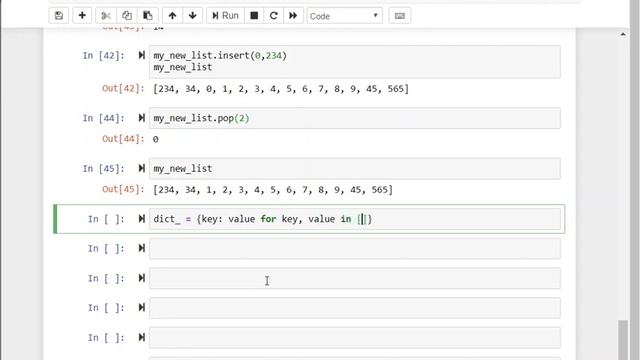
Task: Copy selected cells icon
Action: tap(127, 16)
